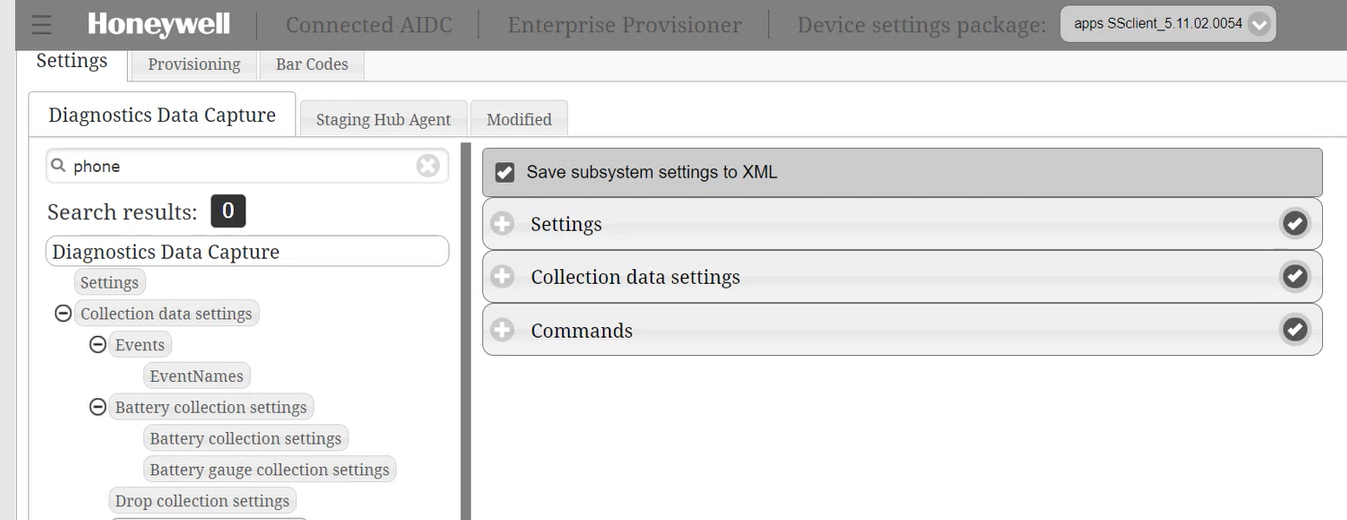The image size is (1347, 520).
Task: Collapse Collection data settings tree node
Action: tap(63, 314)
